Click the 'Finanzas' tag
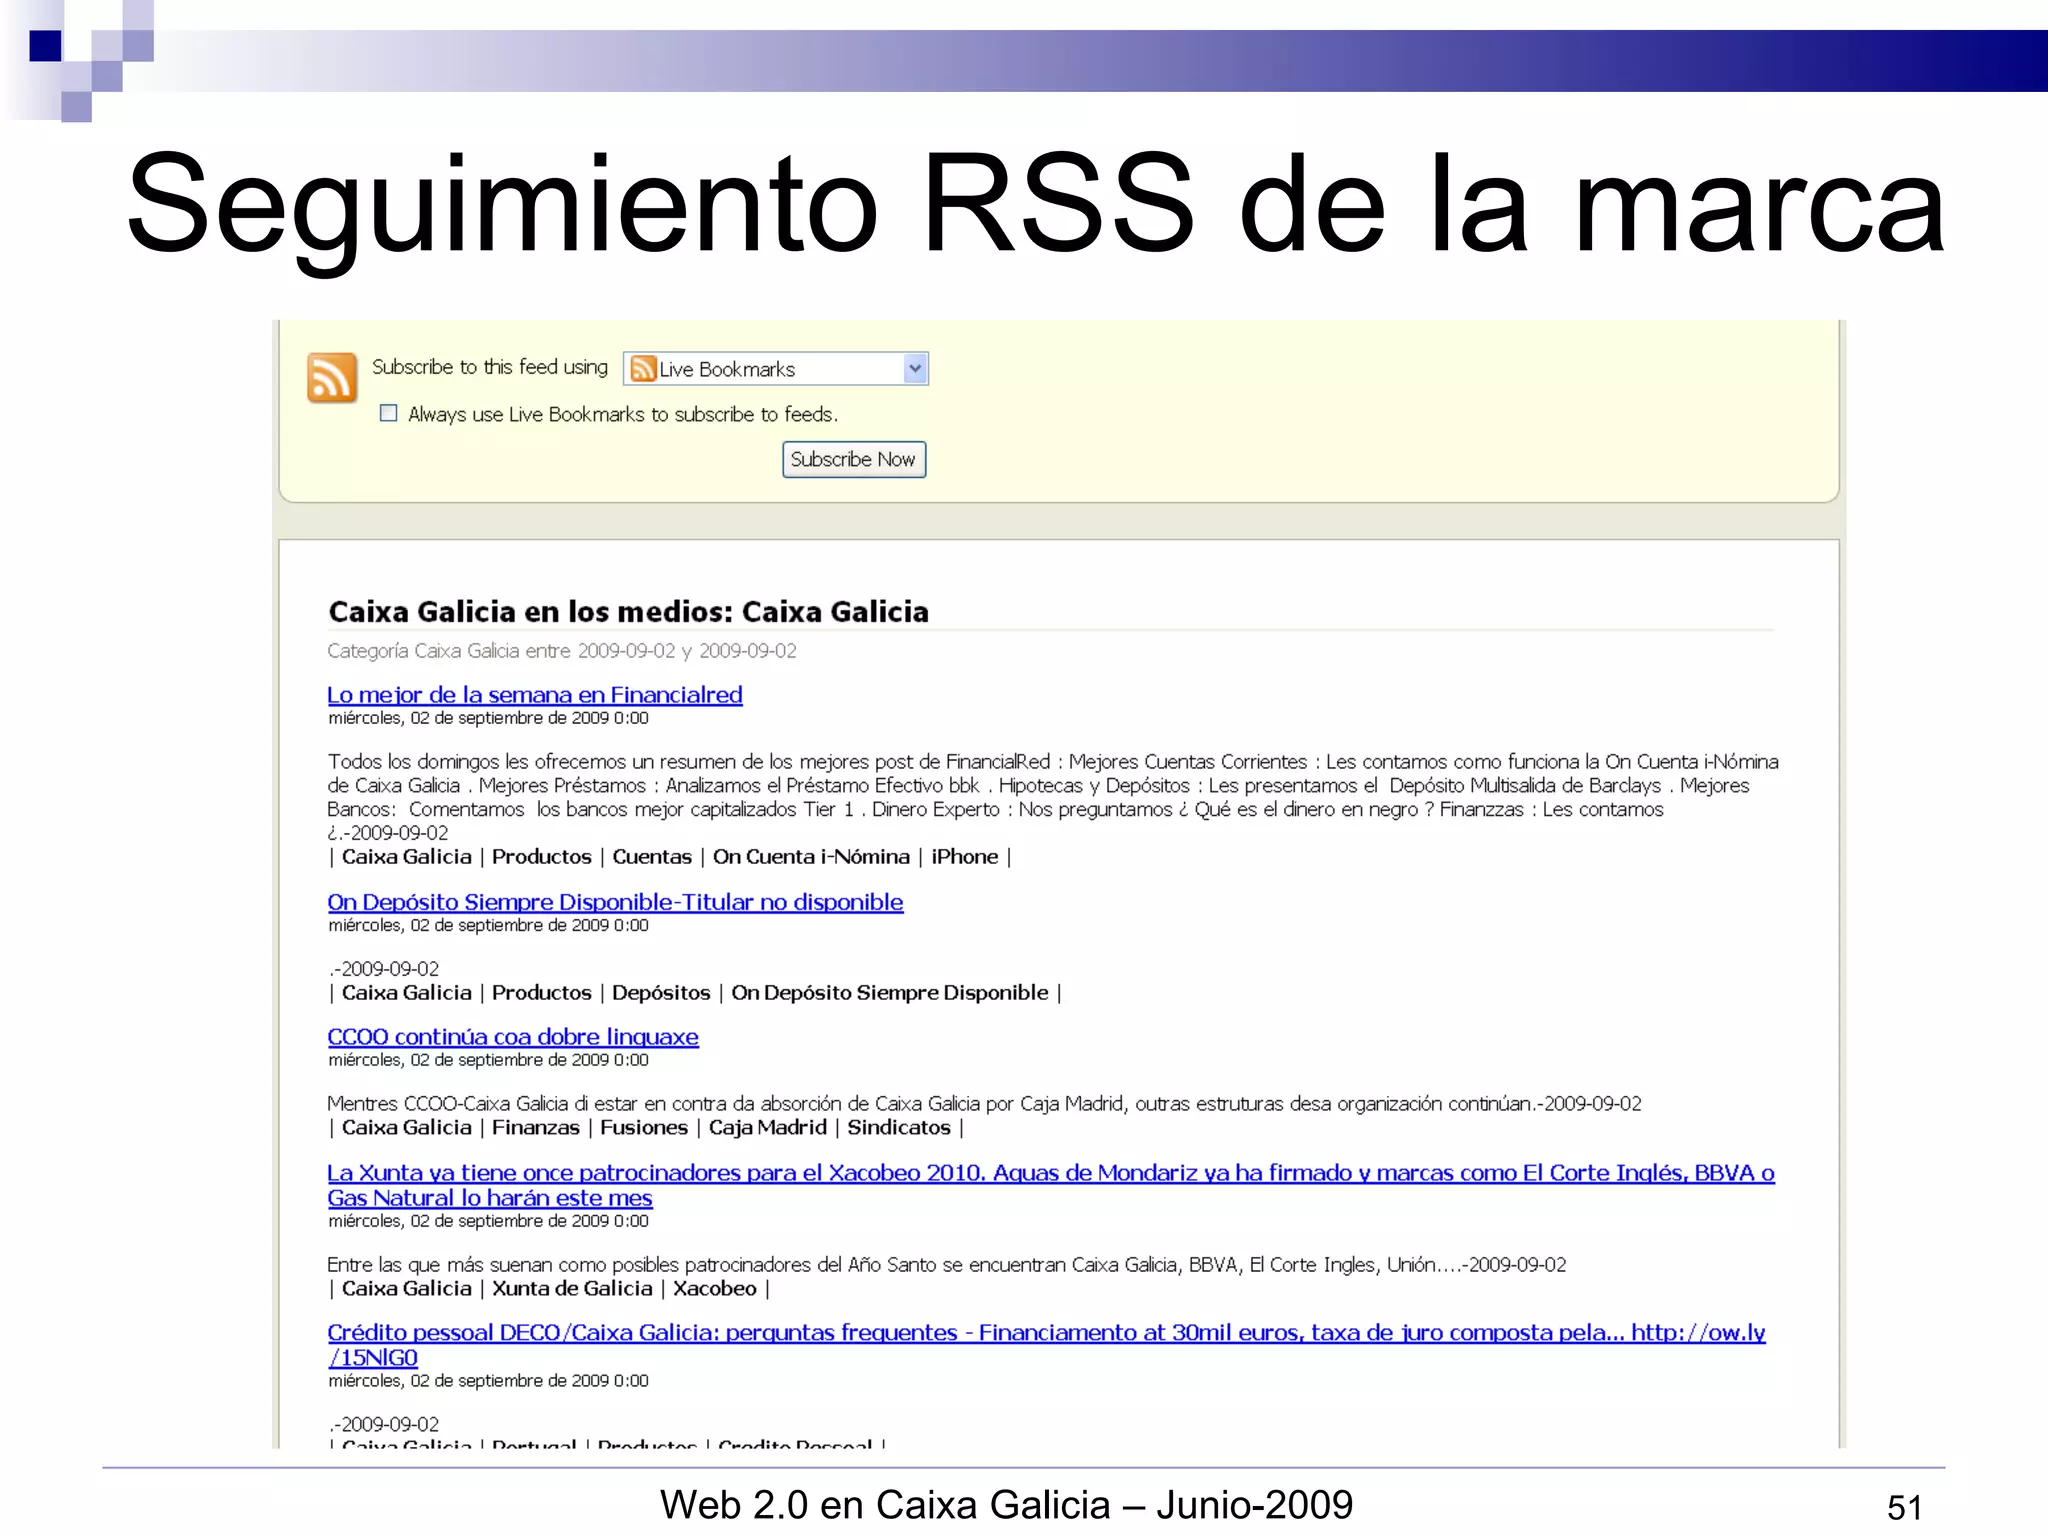The image size is (2048, 1536). click(535, 1128)
